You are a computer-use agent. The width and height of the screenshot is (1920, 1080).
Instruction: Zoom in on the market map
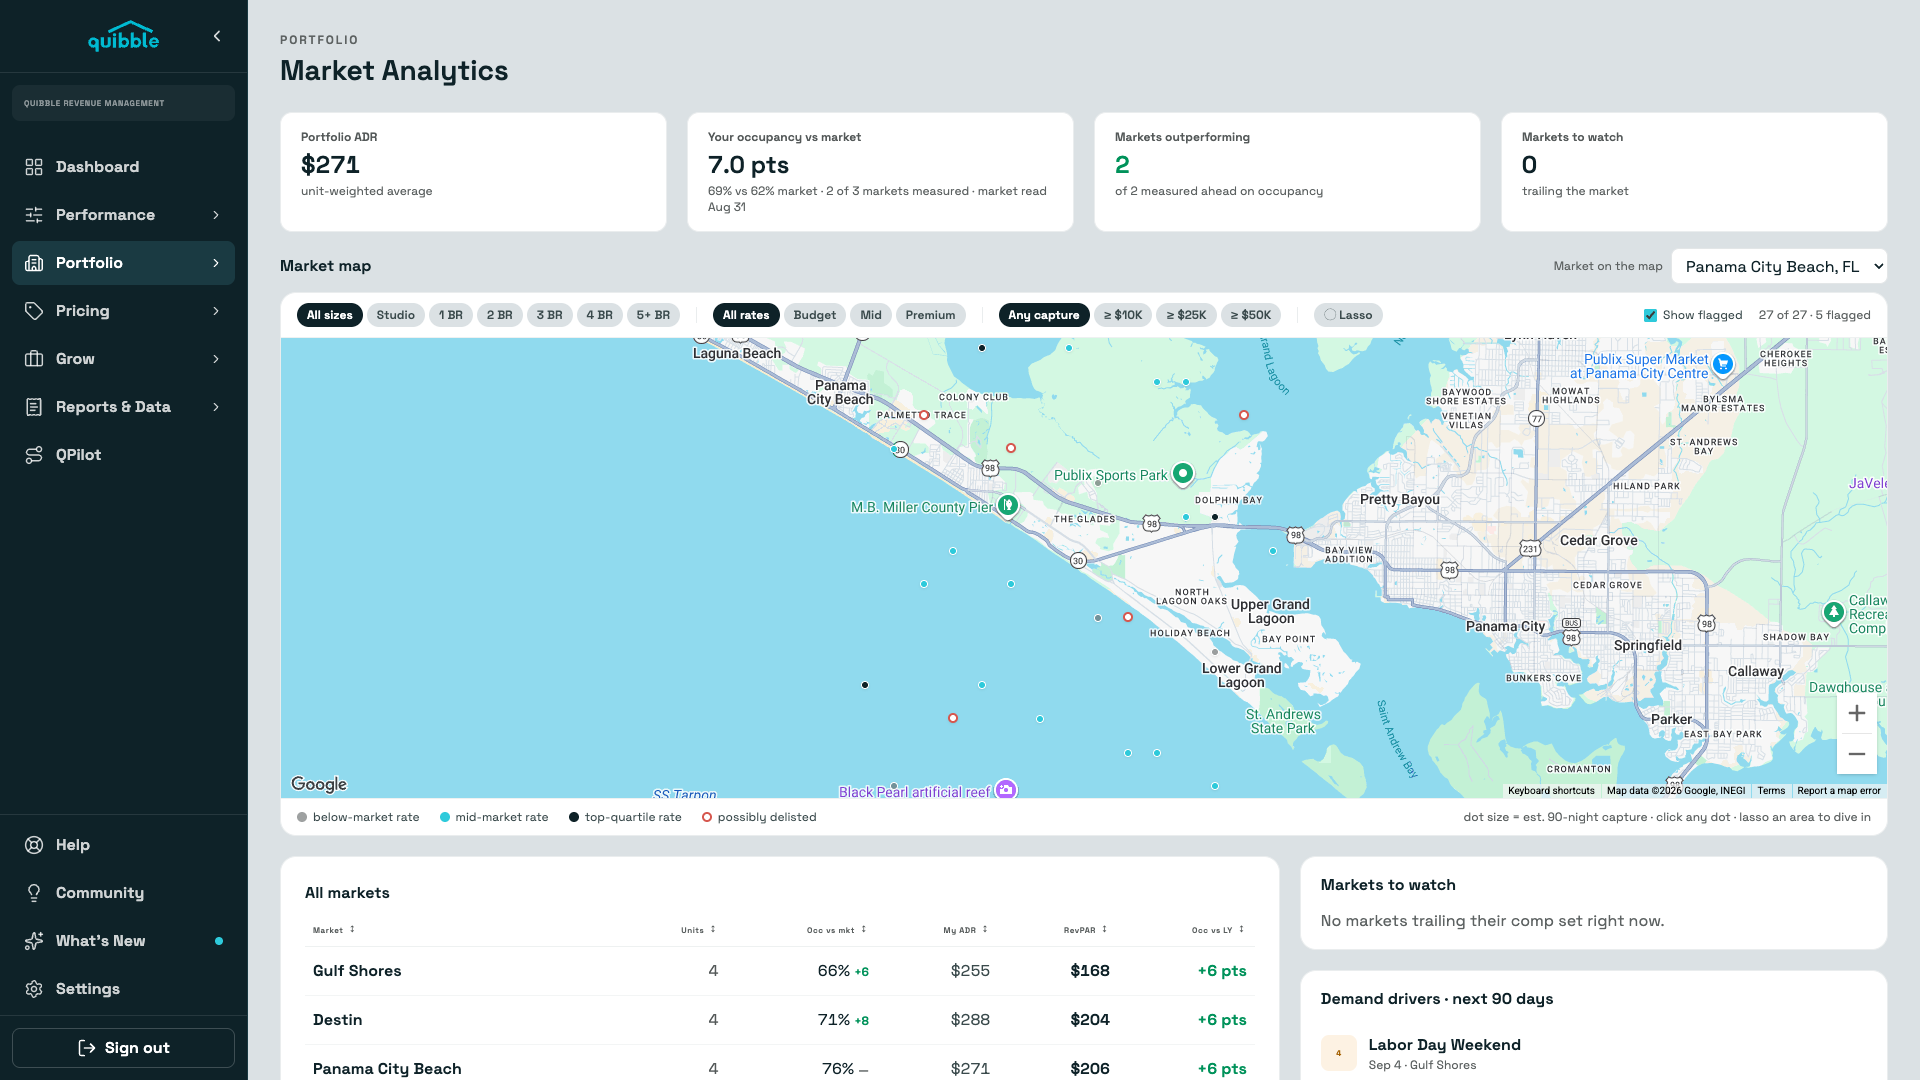tap(1857, 713)
